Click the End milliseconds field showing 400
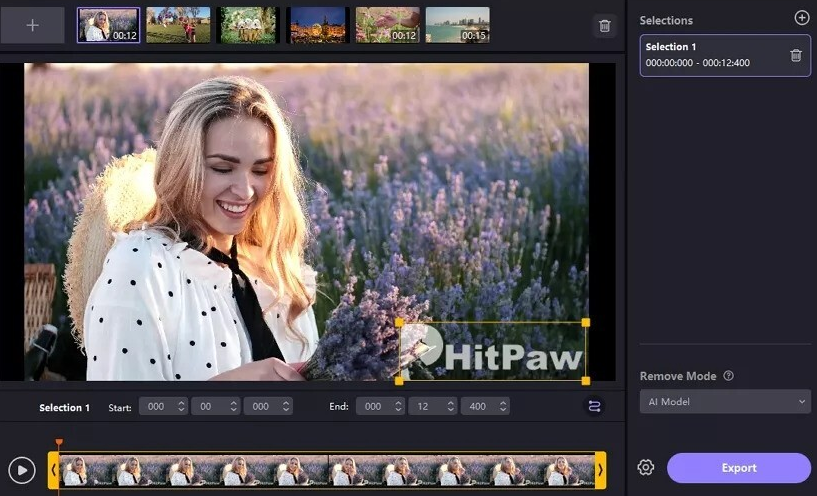Image resolution: width=817 pixels, height=496 pixels. coord(485,406)
